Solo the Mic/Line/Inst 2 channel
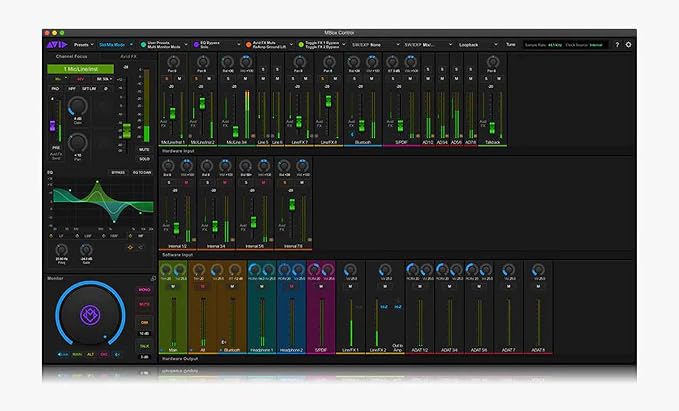 197,78
